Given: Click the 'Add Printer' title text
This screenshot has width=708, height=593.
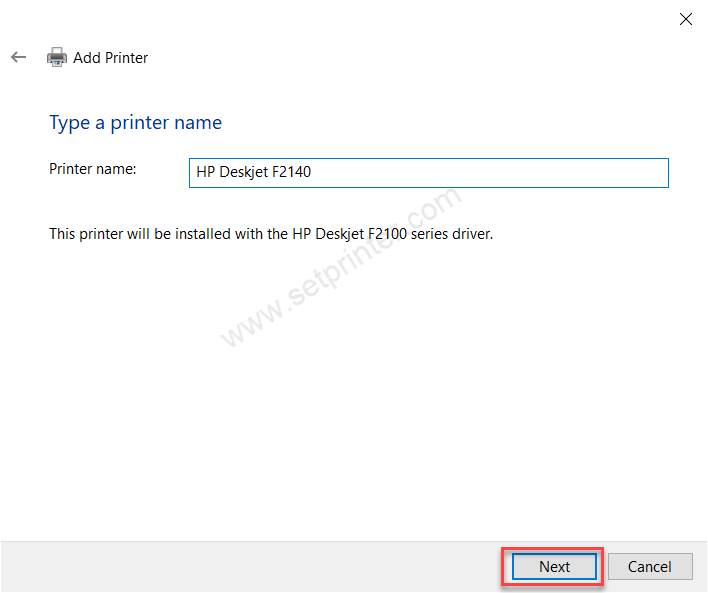Looking at the screenshot, I should [x=111, y=58].
